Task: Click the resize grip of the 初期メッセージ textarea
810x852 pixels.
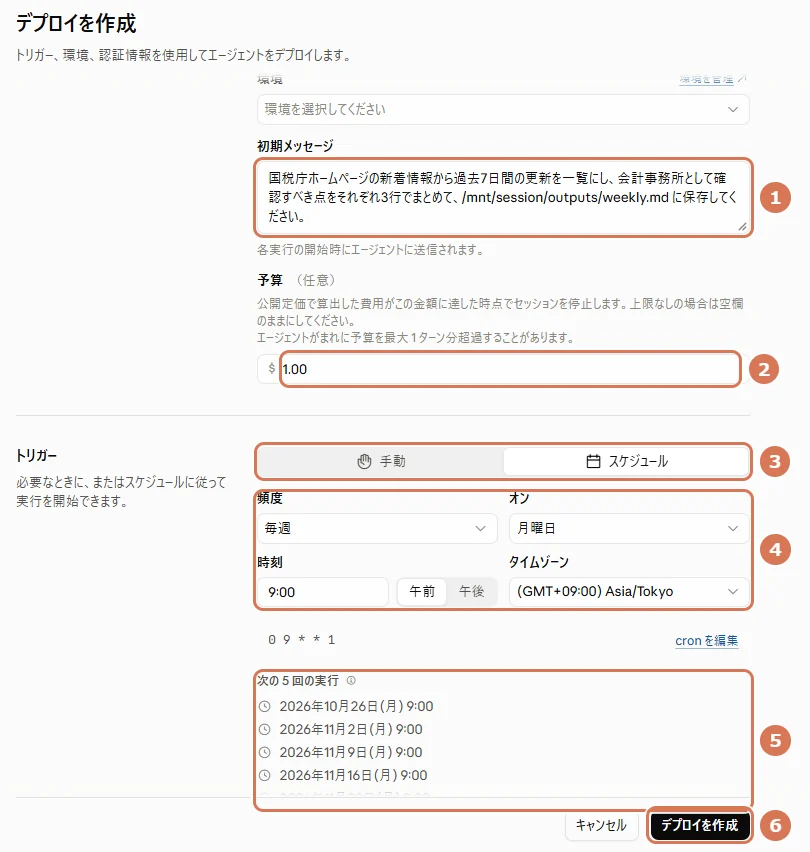Action: pos(742,227)
